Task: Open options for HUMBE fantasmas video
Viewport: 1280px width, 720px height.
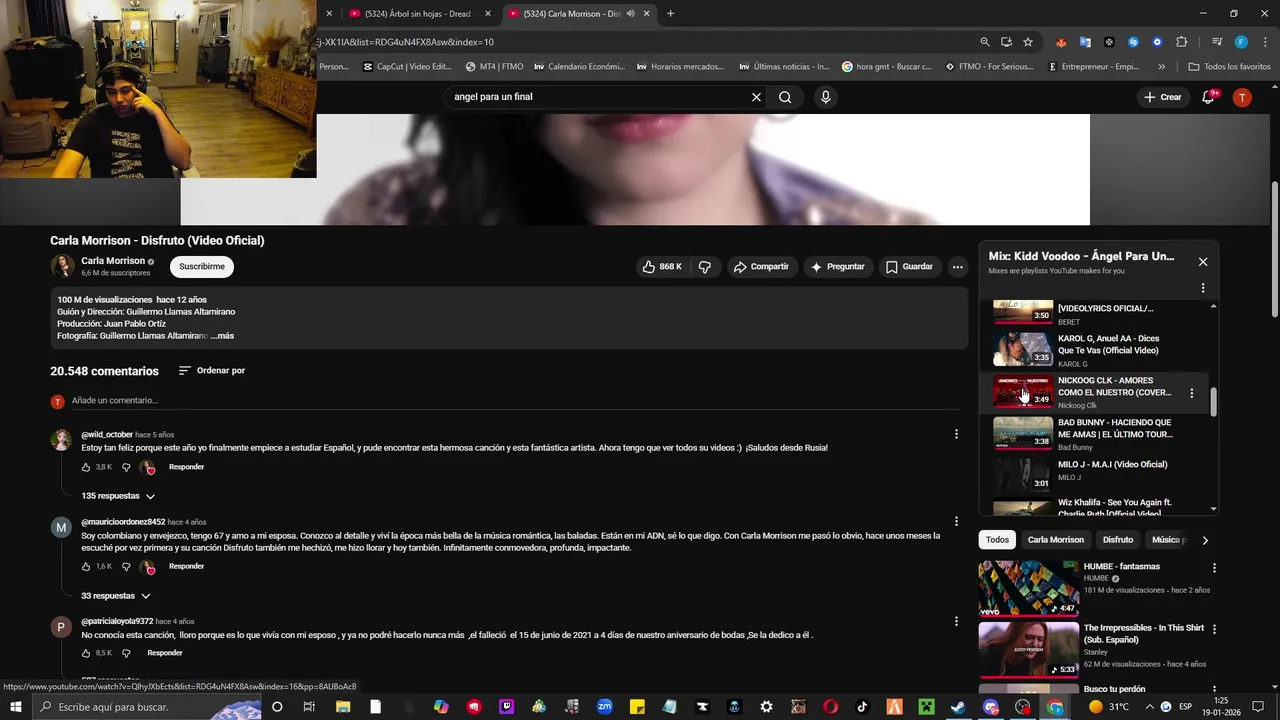Action: 1215,568
